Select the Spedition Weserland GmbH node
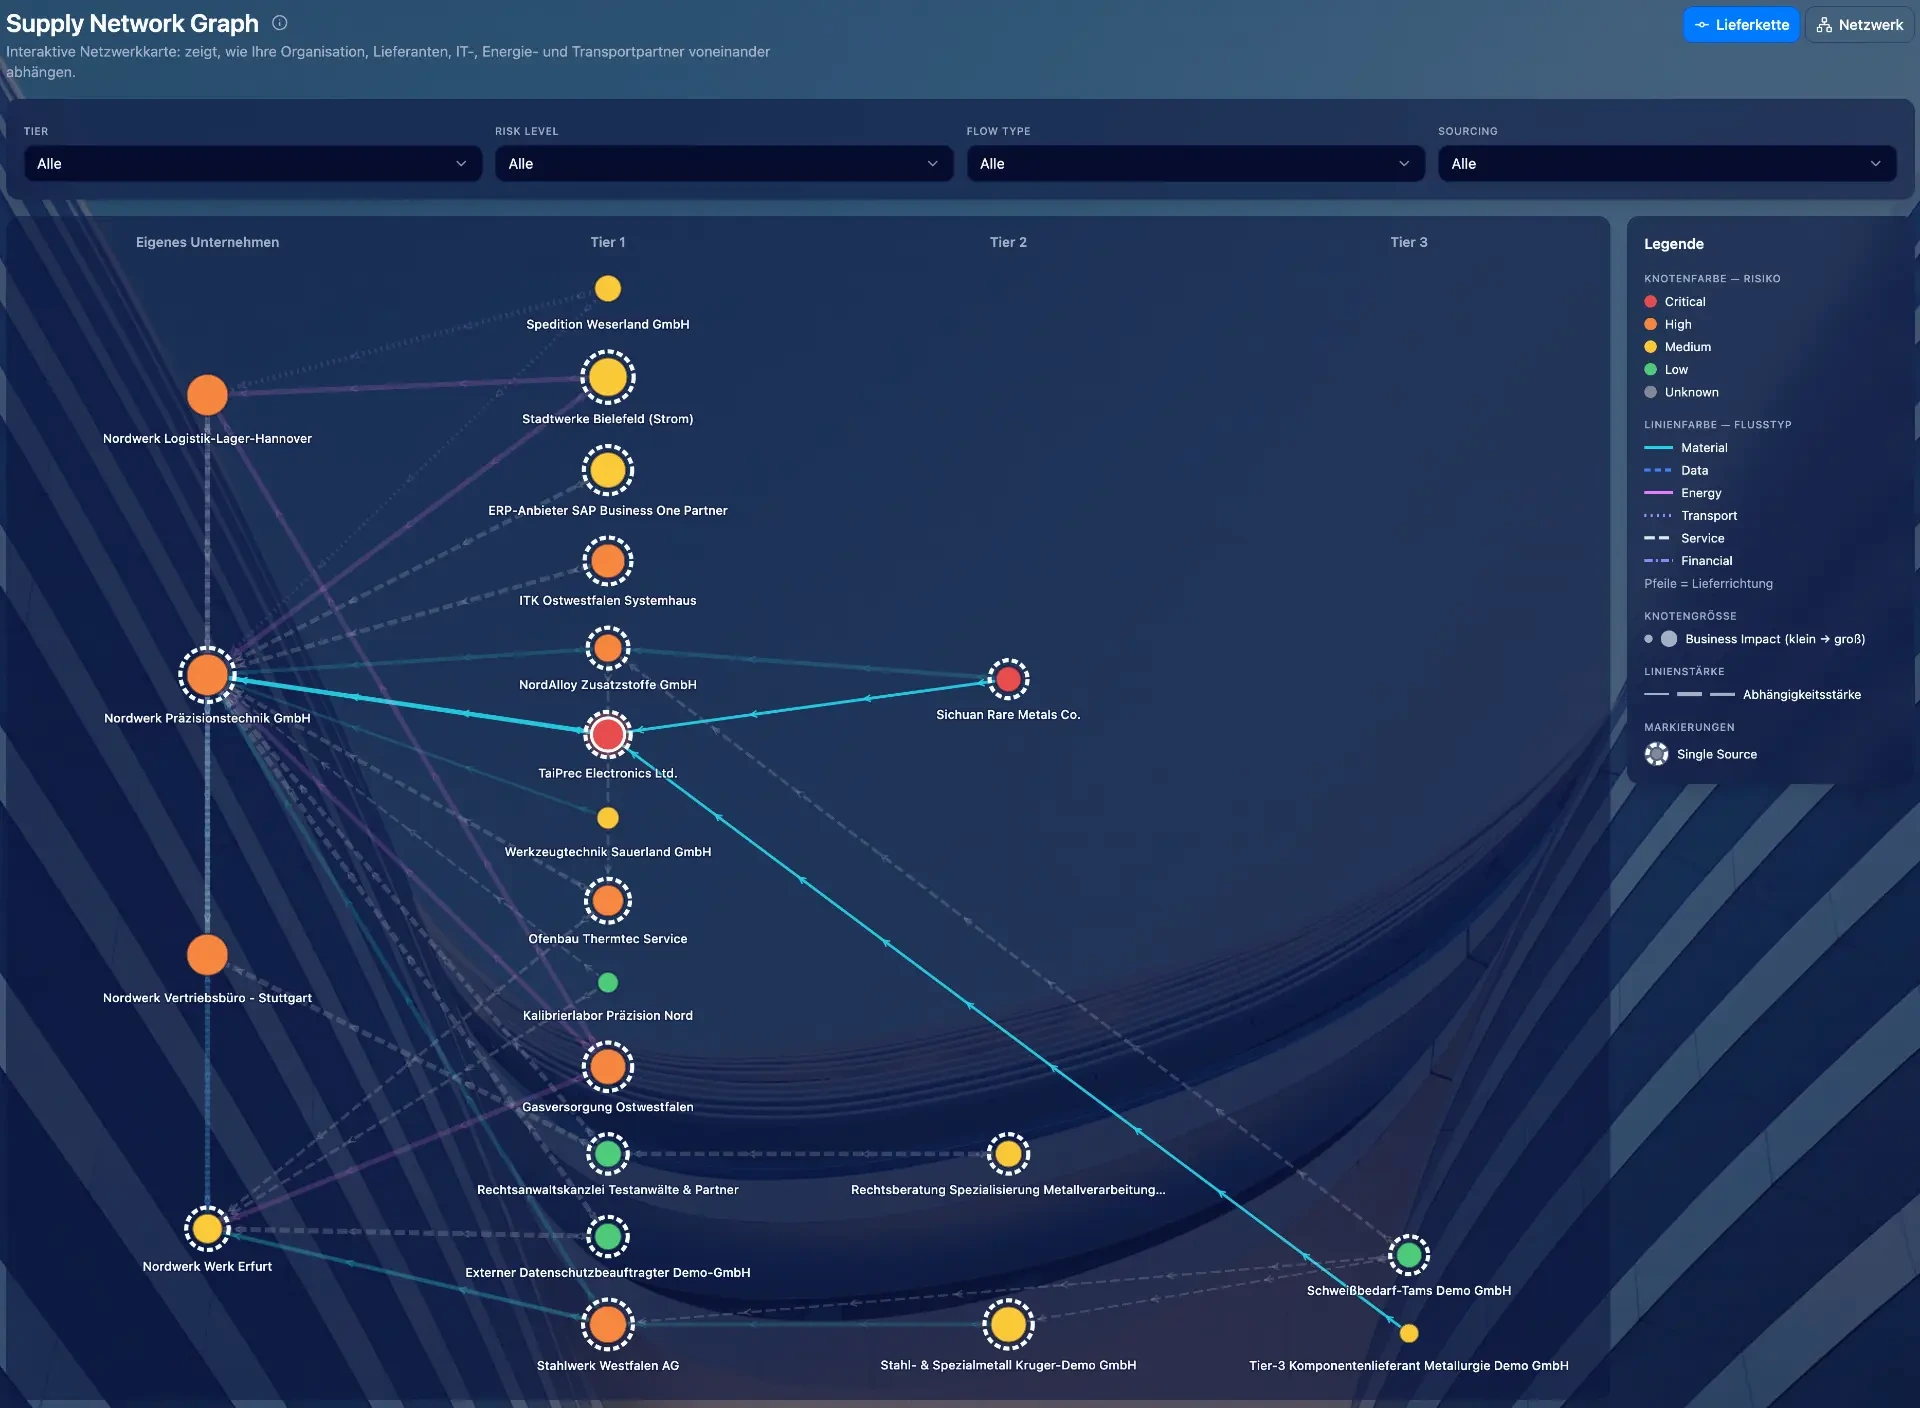The image size is (1920, 1408). (x=608, y=288)
